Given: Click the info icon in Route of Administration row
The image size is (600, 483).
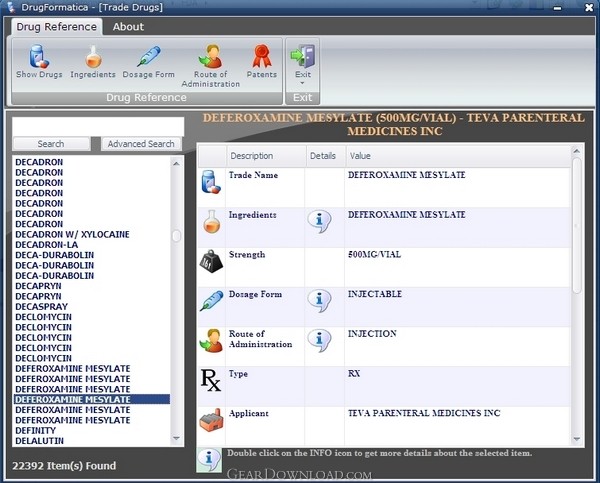Looking at the screenshot, I should tap(319, 340).
